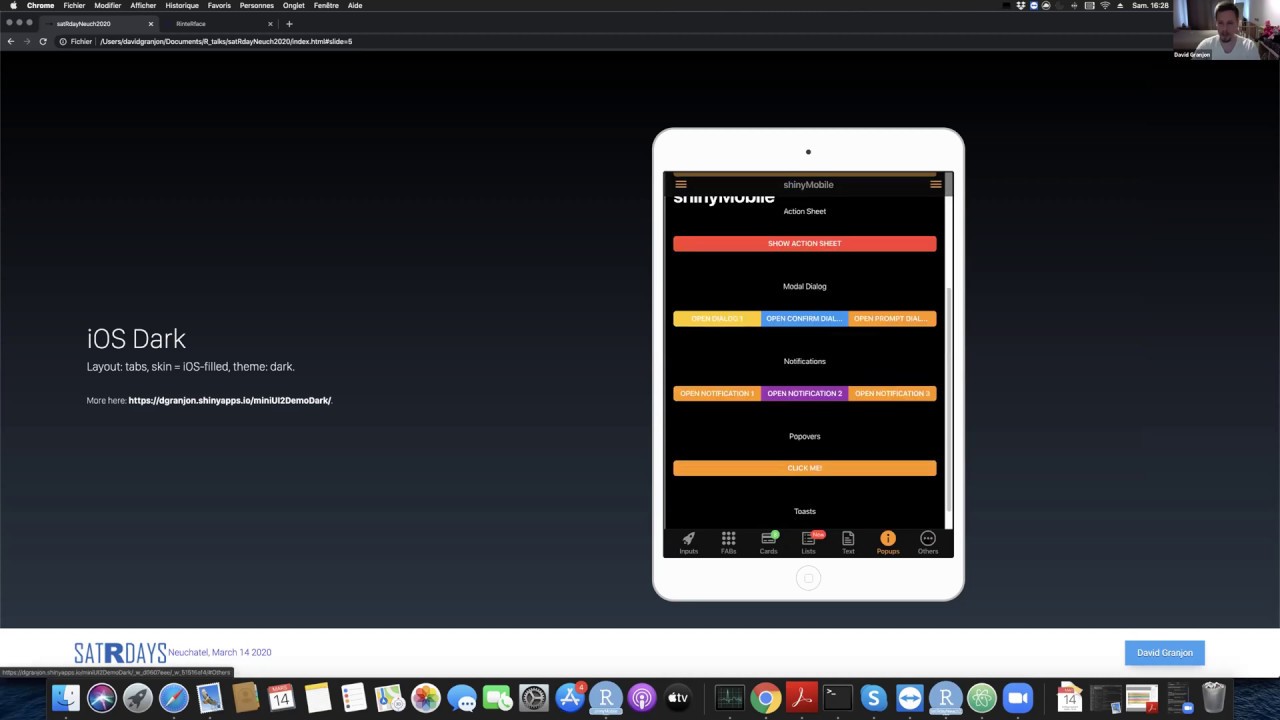Click OPEN NOTIFICATION 1 button
This screenshot has height=720, width=1280.
coord(716,393)
